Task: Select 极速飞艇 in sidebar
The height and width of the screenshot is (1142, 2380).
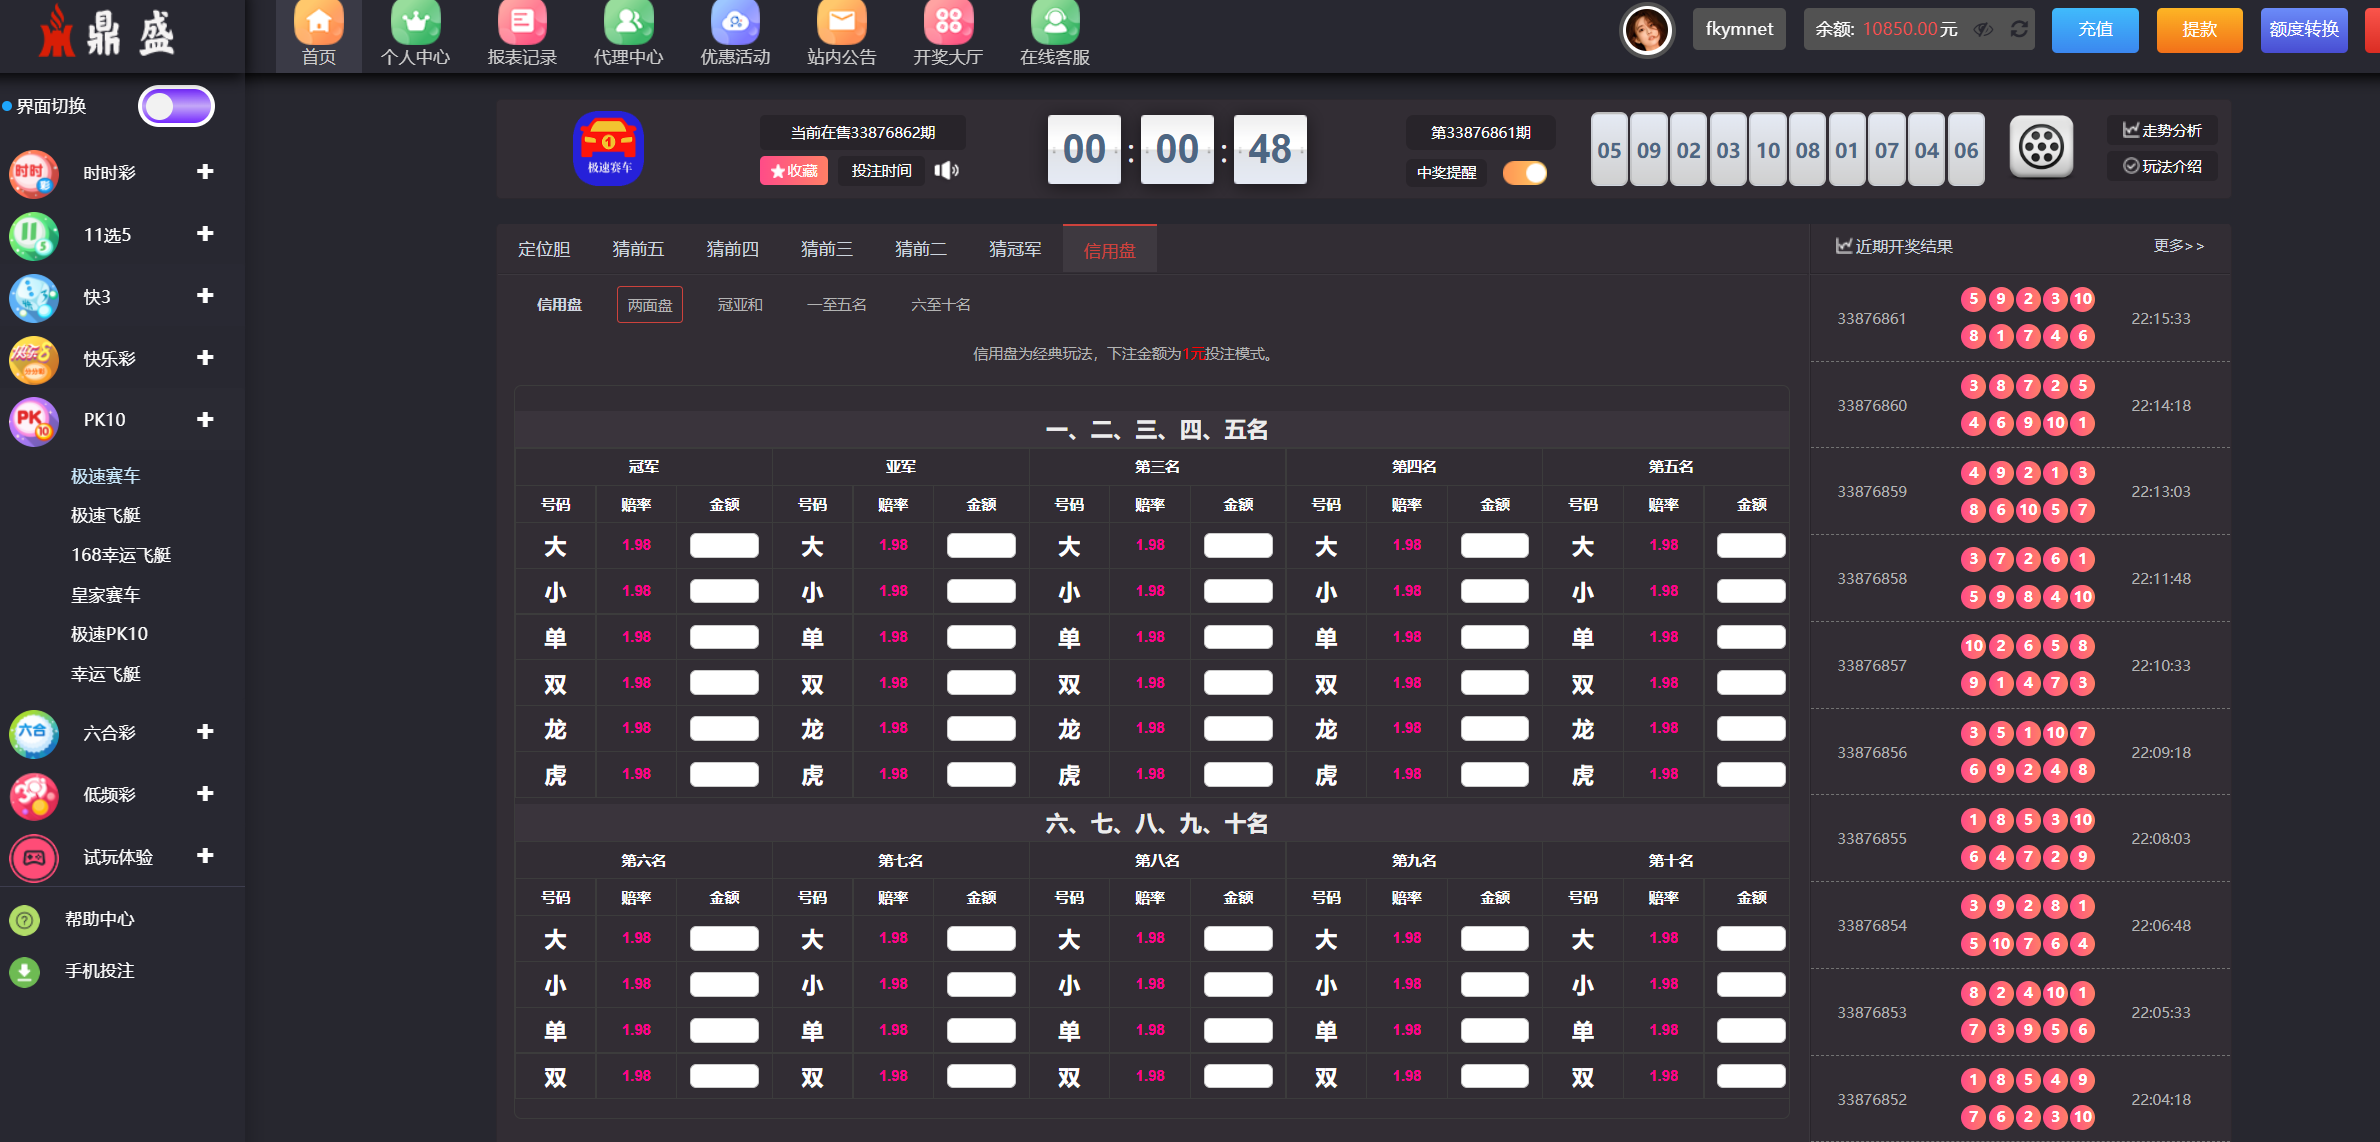Action: coord(105,516)
